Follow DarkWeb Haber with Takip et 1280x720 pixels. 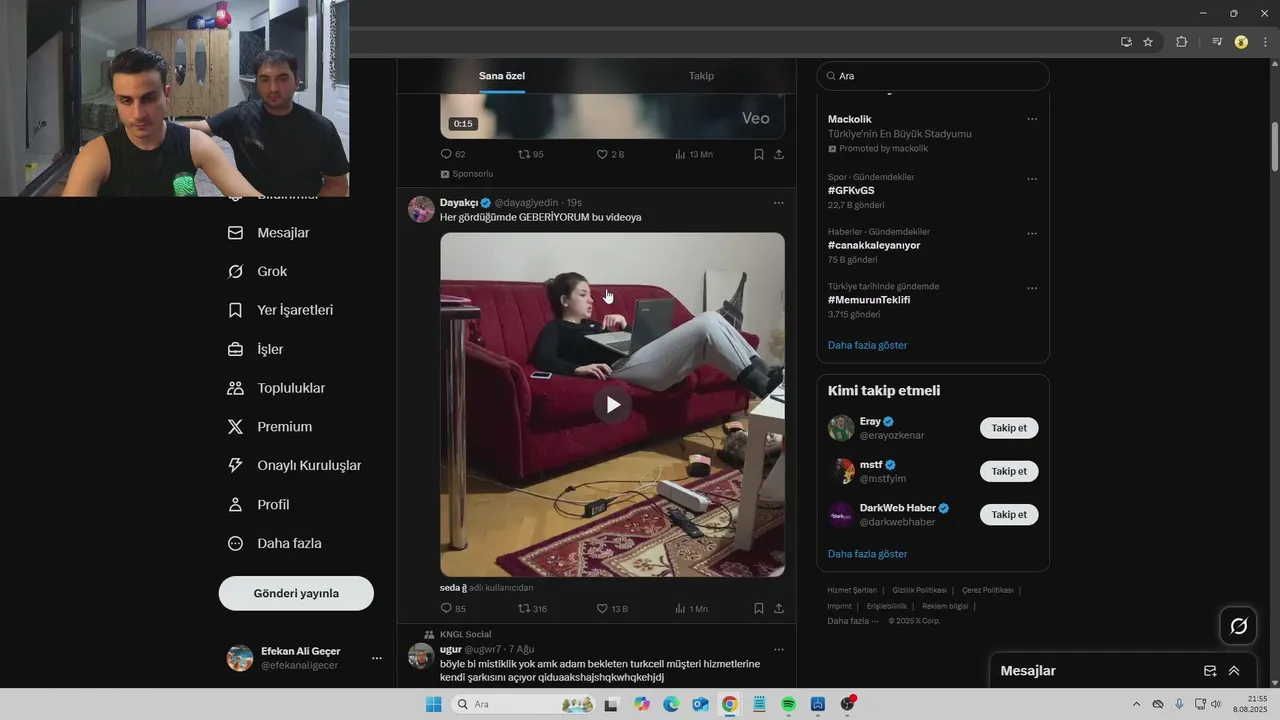click(1009, 514)
